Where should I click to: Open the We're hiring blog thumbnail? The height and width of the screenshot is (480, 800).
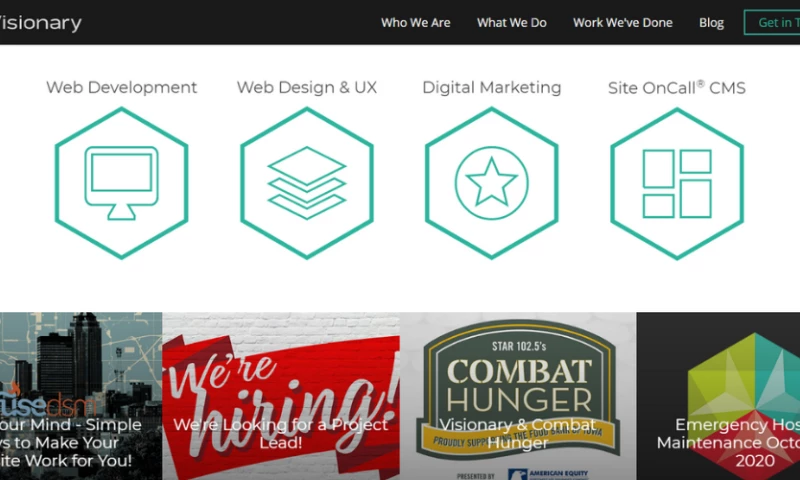[281, 396]
